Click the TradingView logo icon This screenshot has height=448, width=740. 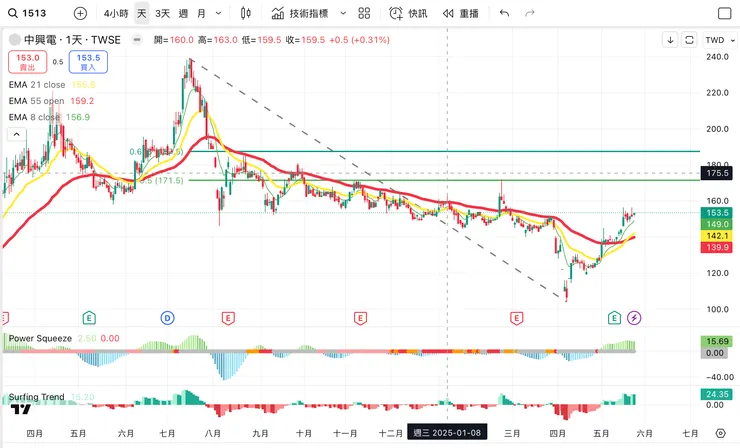tap(21, 409)
